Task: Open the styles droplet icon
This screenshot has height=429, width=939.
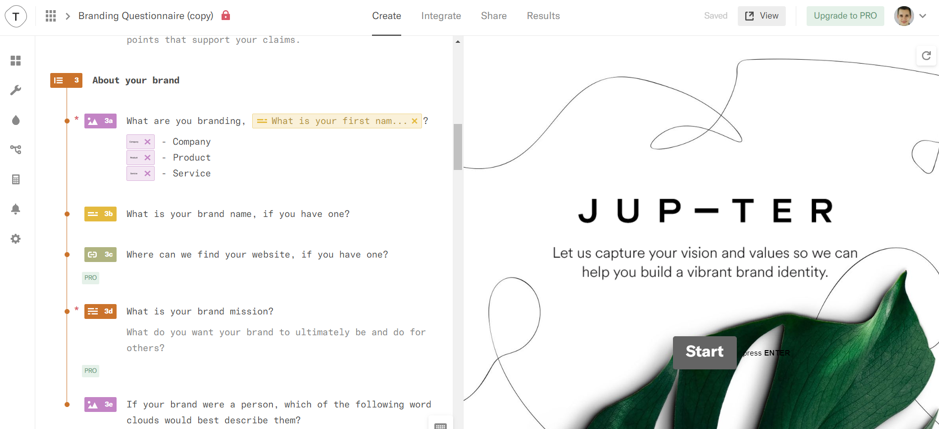Action: click(16, 120)
